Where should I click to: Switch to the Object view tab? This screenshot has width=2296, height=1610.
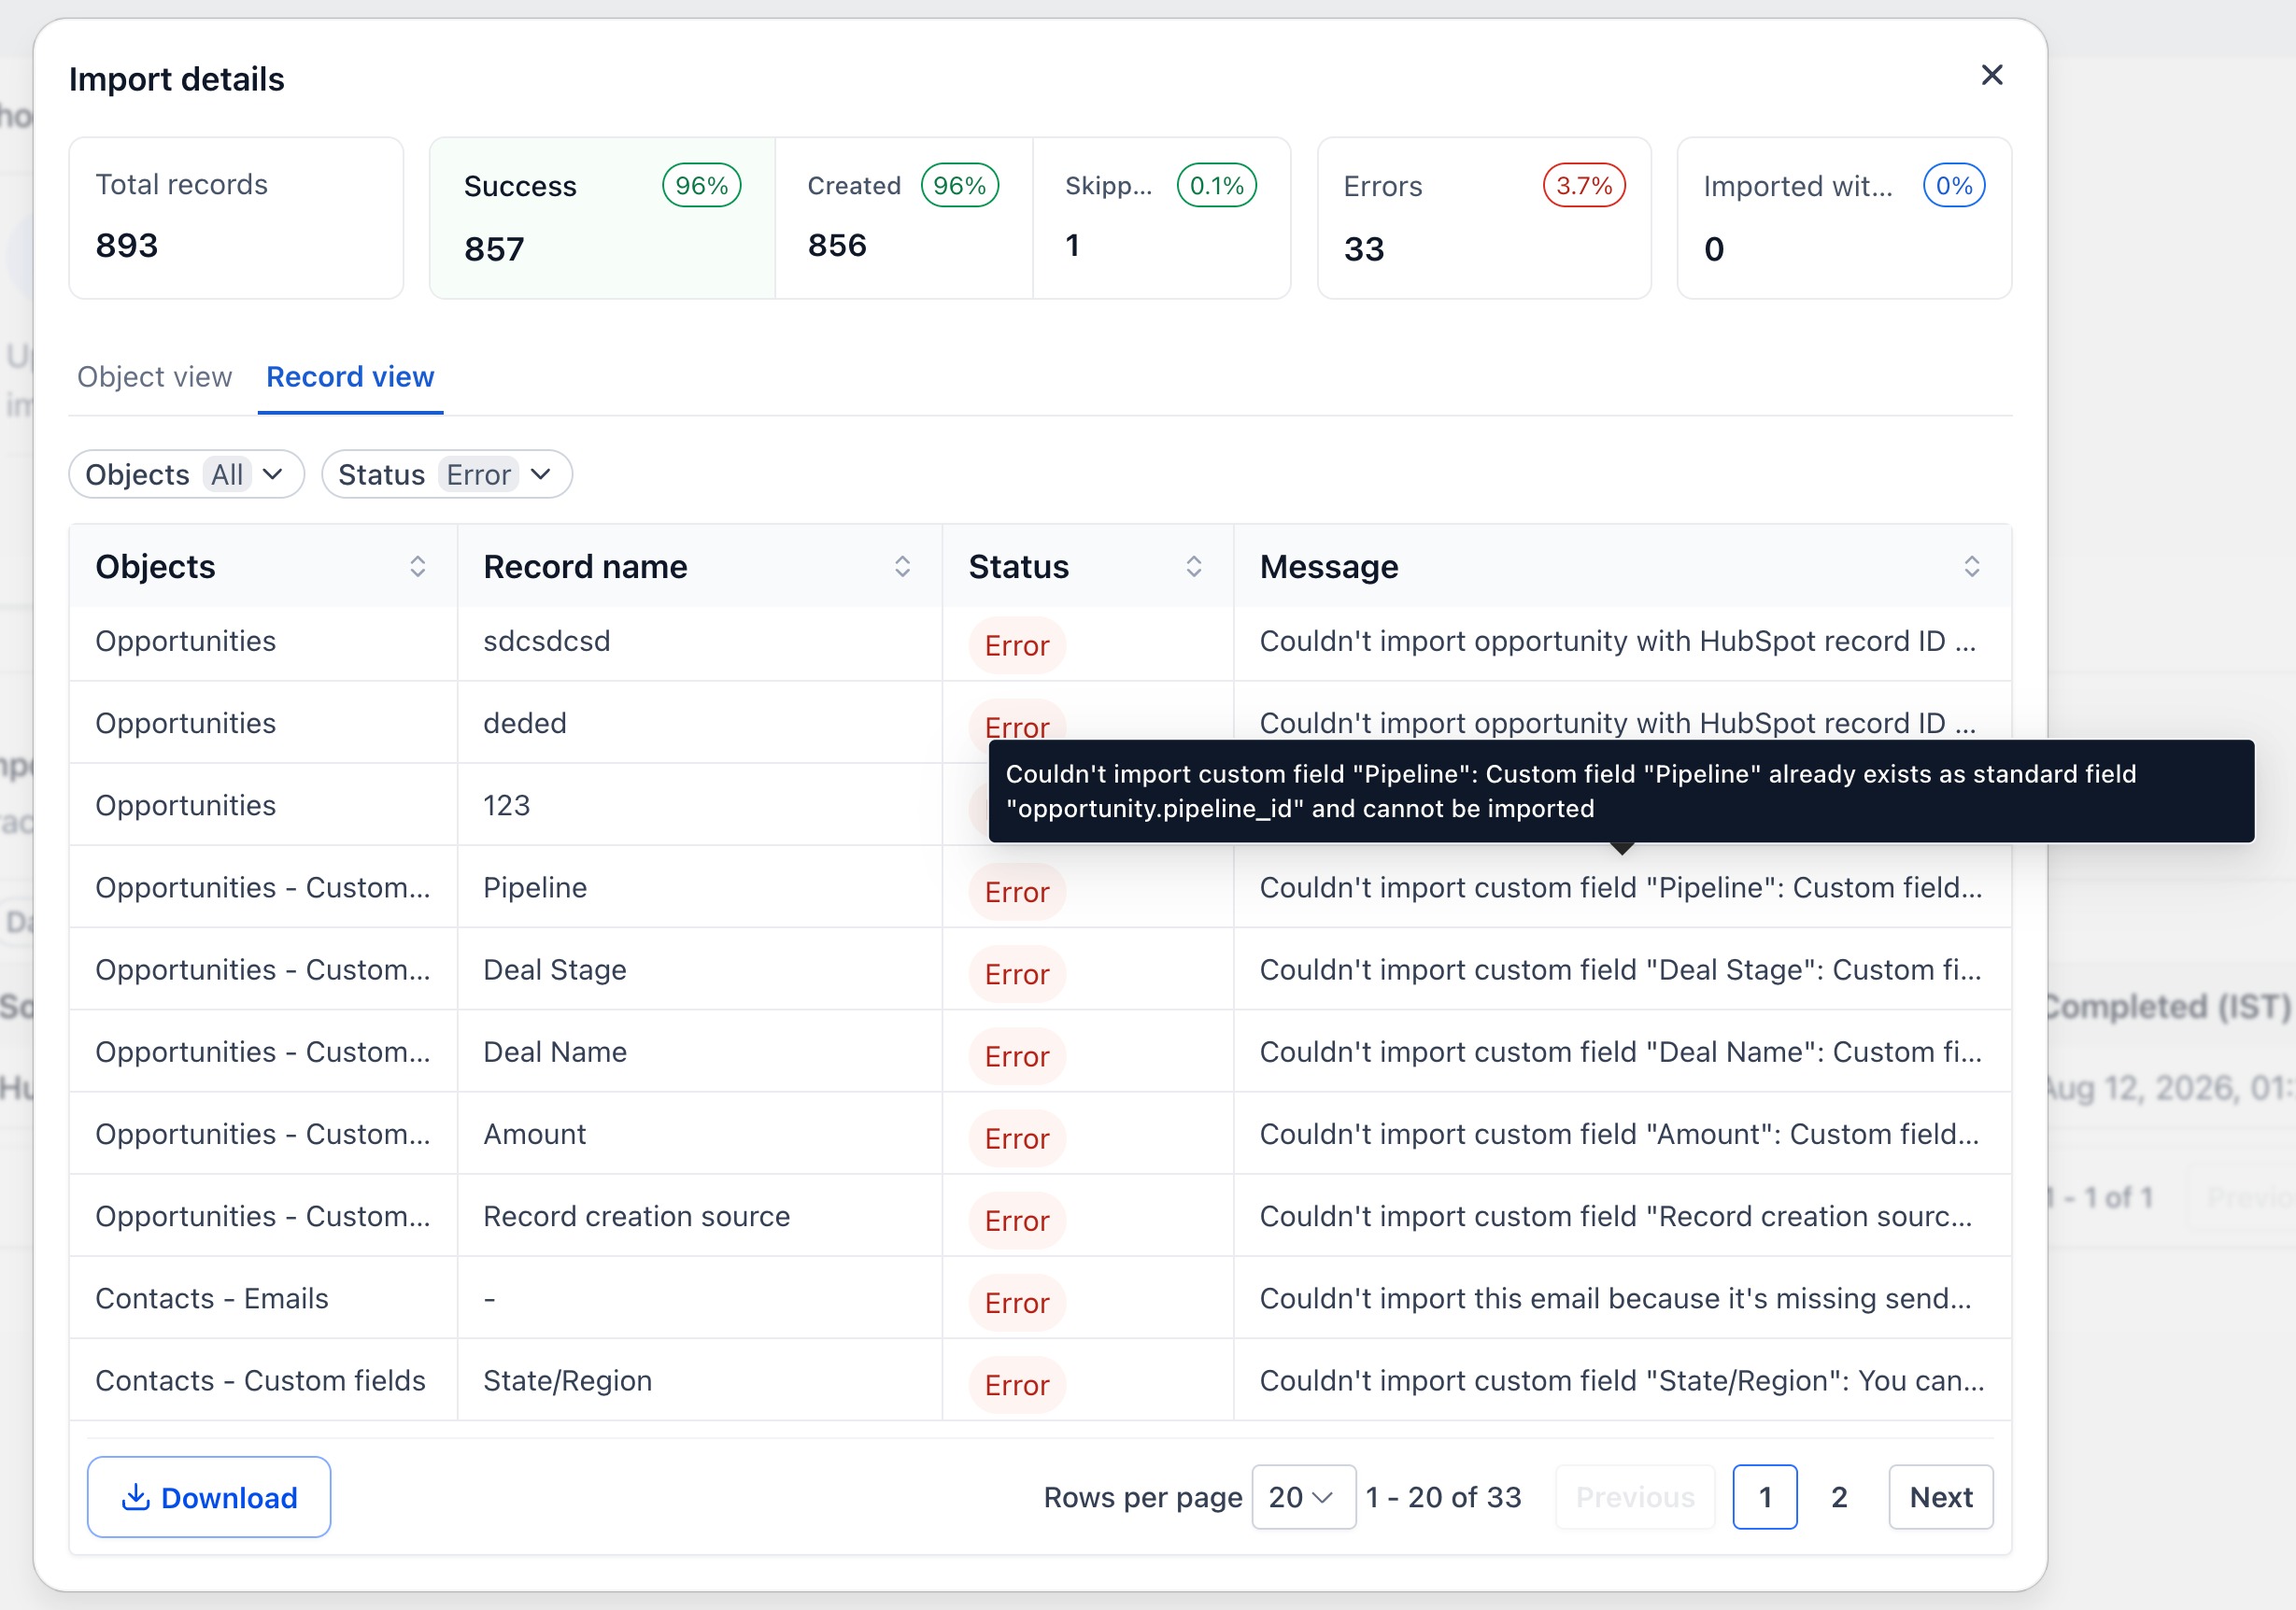pyautogui.click(x=154, y=377)
